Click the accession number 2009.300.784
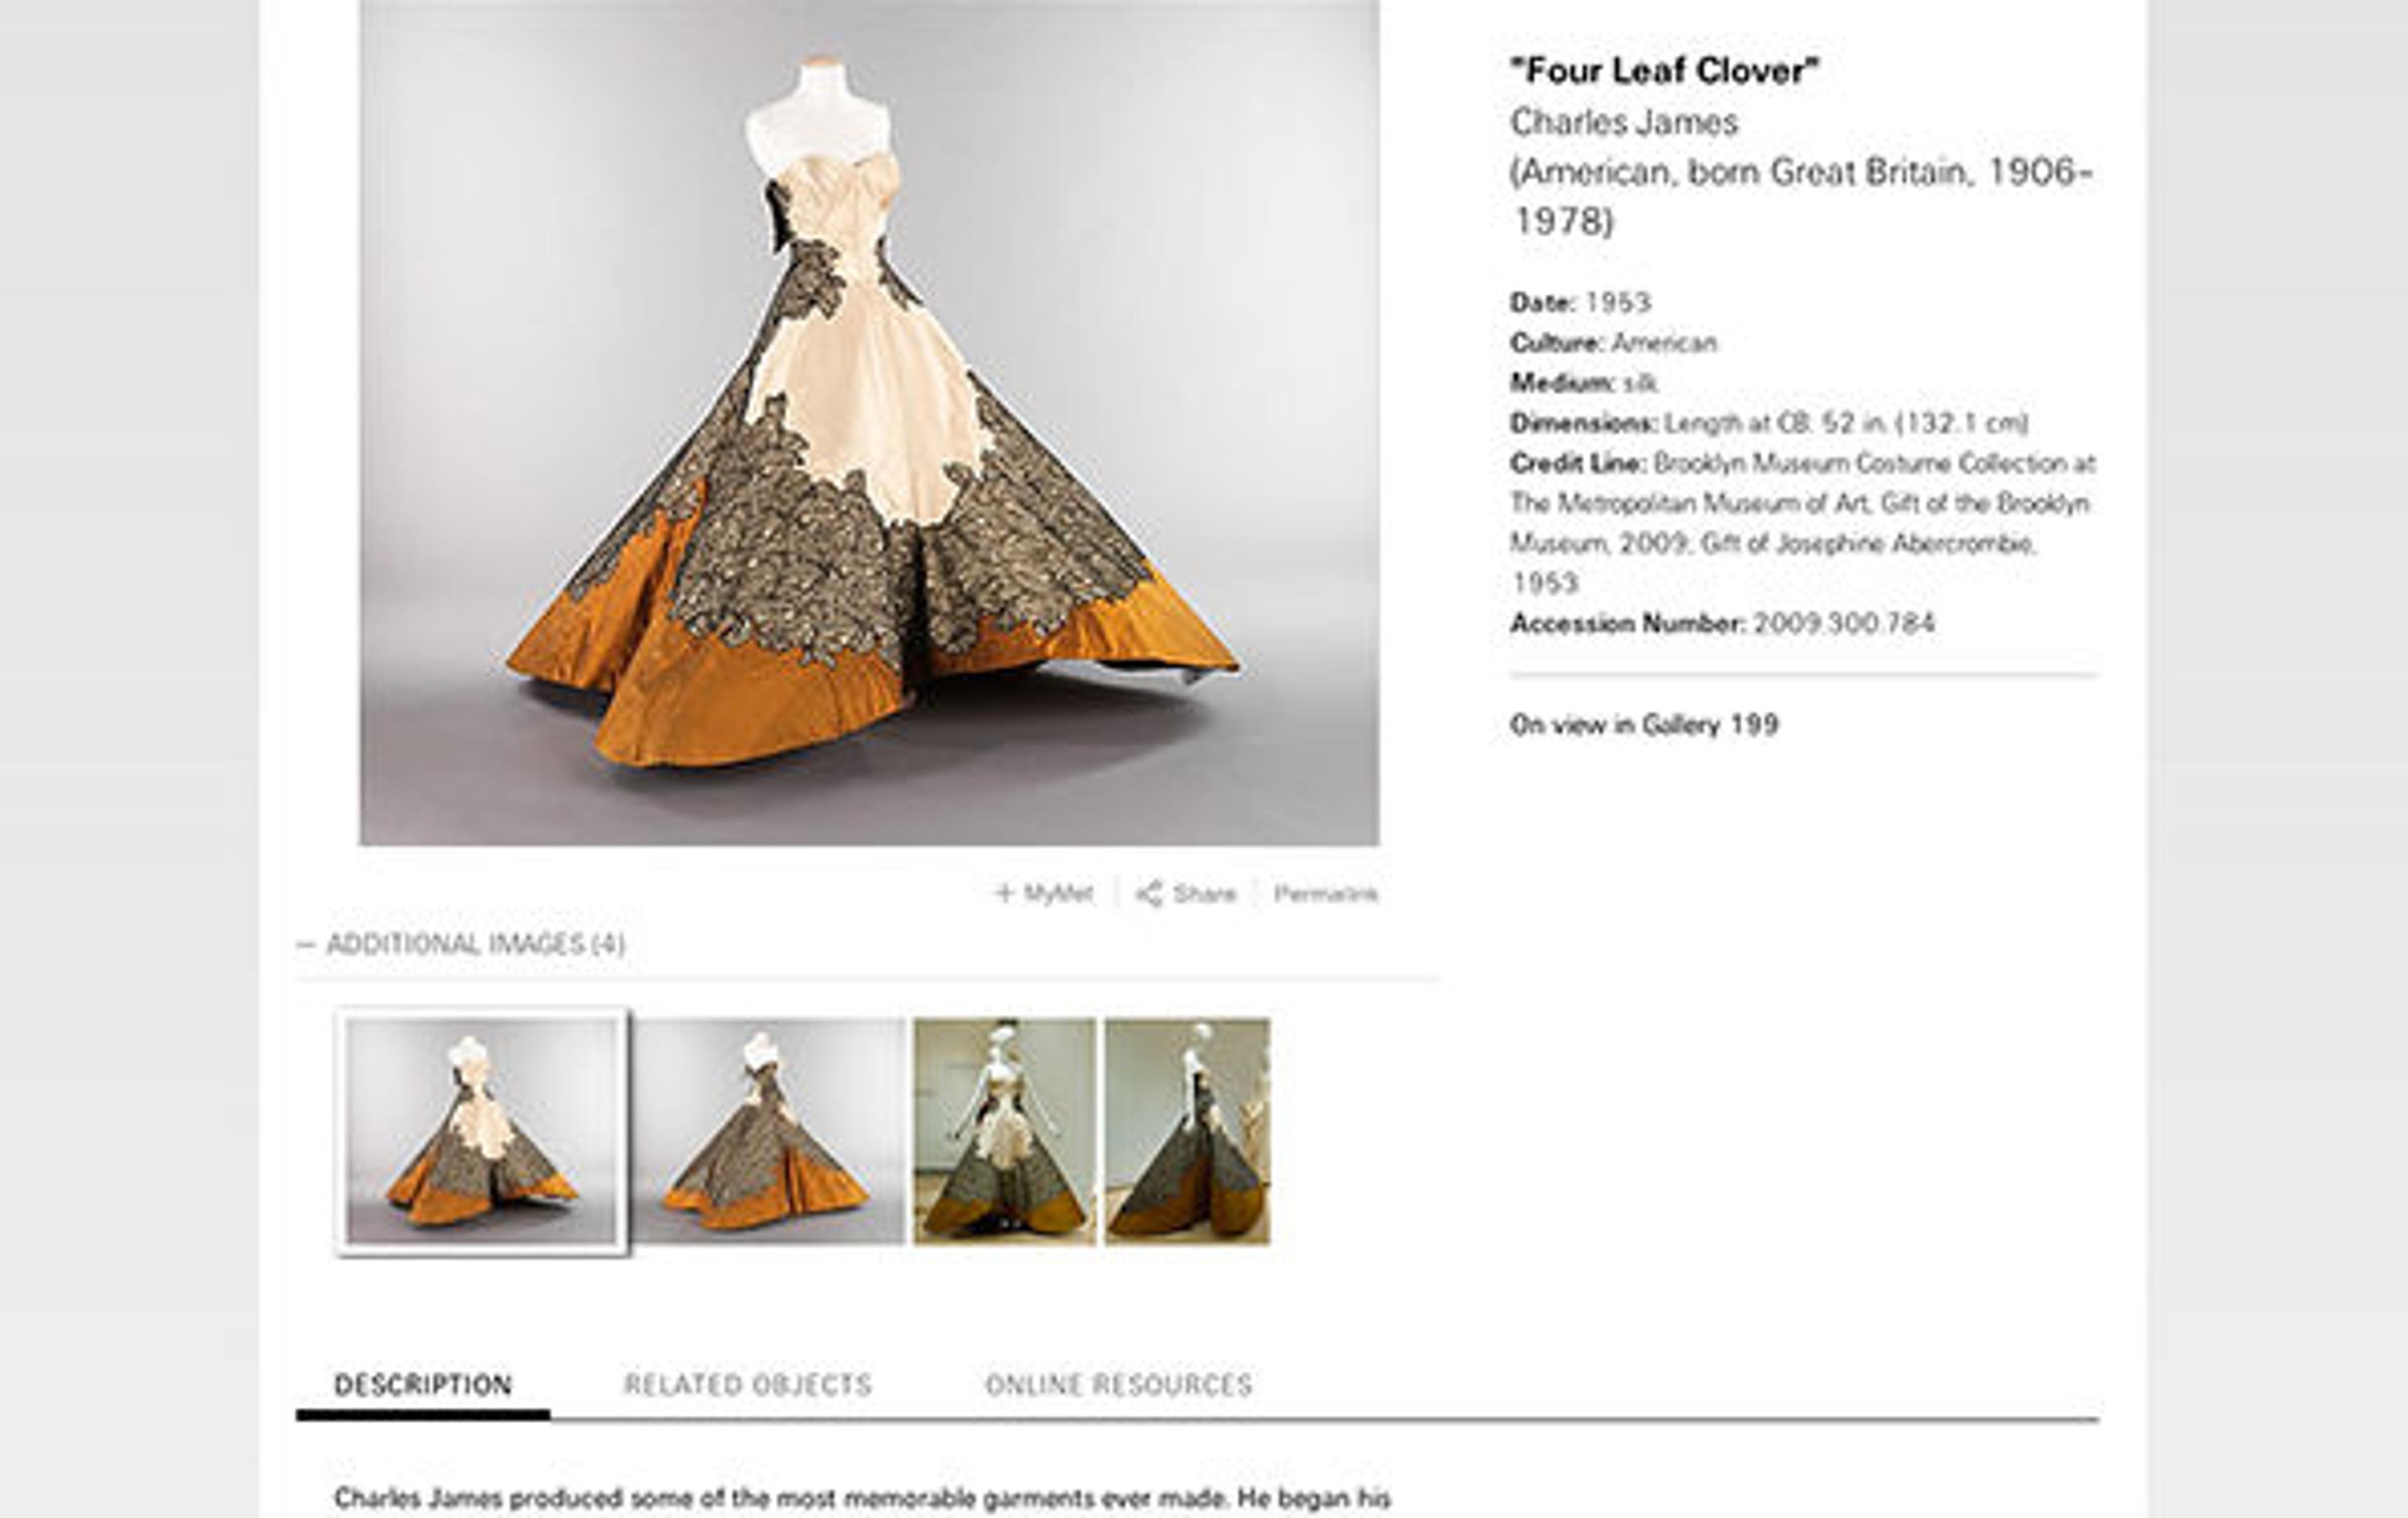Viewport: 2408px width, 1518px height. click(1844, 623)
